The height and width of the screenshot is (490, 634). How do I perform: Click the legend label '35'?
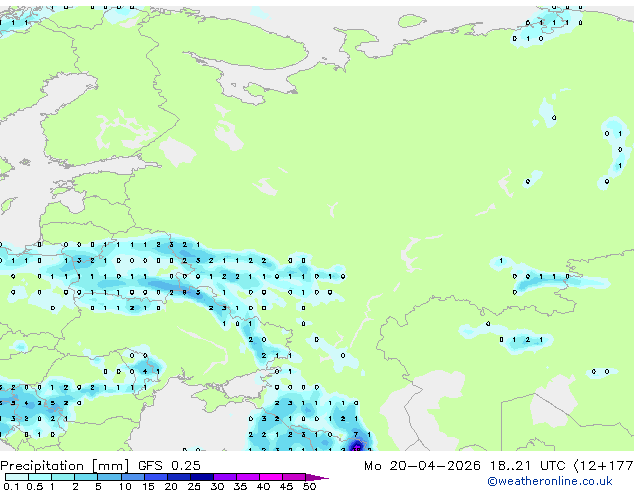coord(240,486)
